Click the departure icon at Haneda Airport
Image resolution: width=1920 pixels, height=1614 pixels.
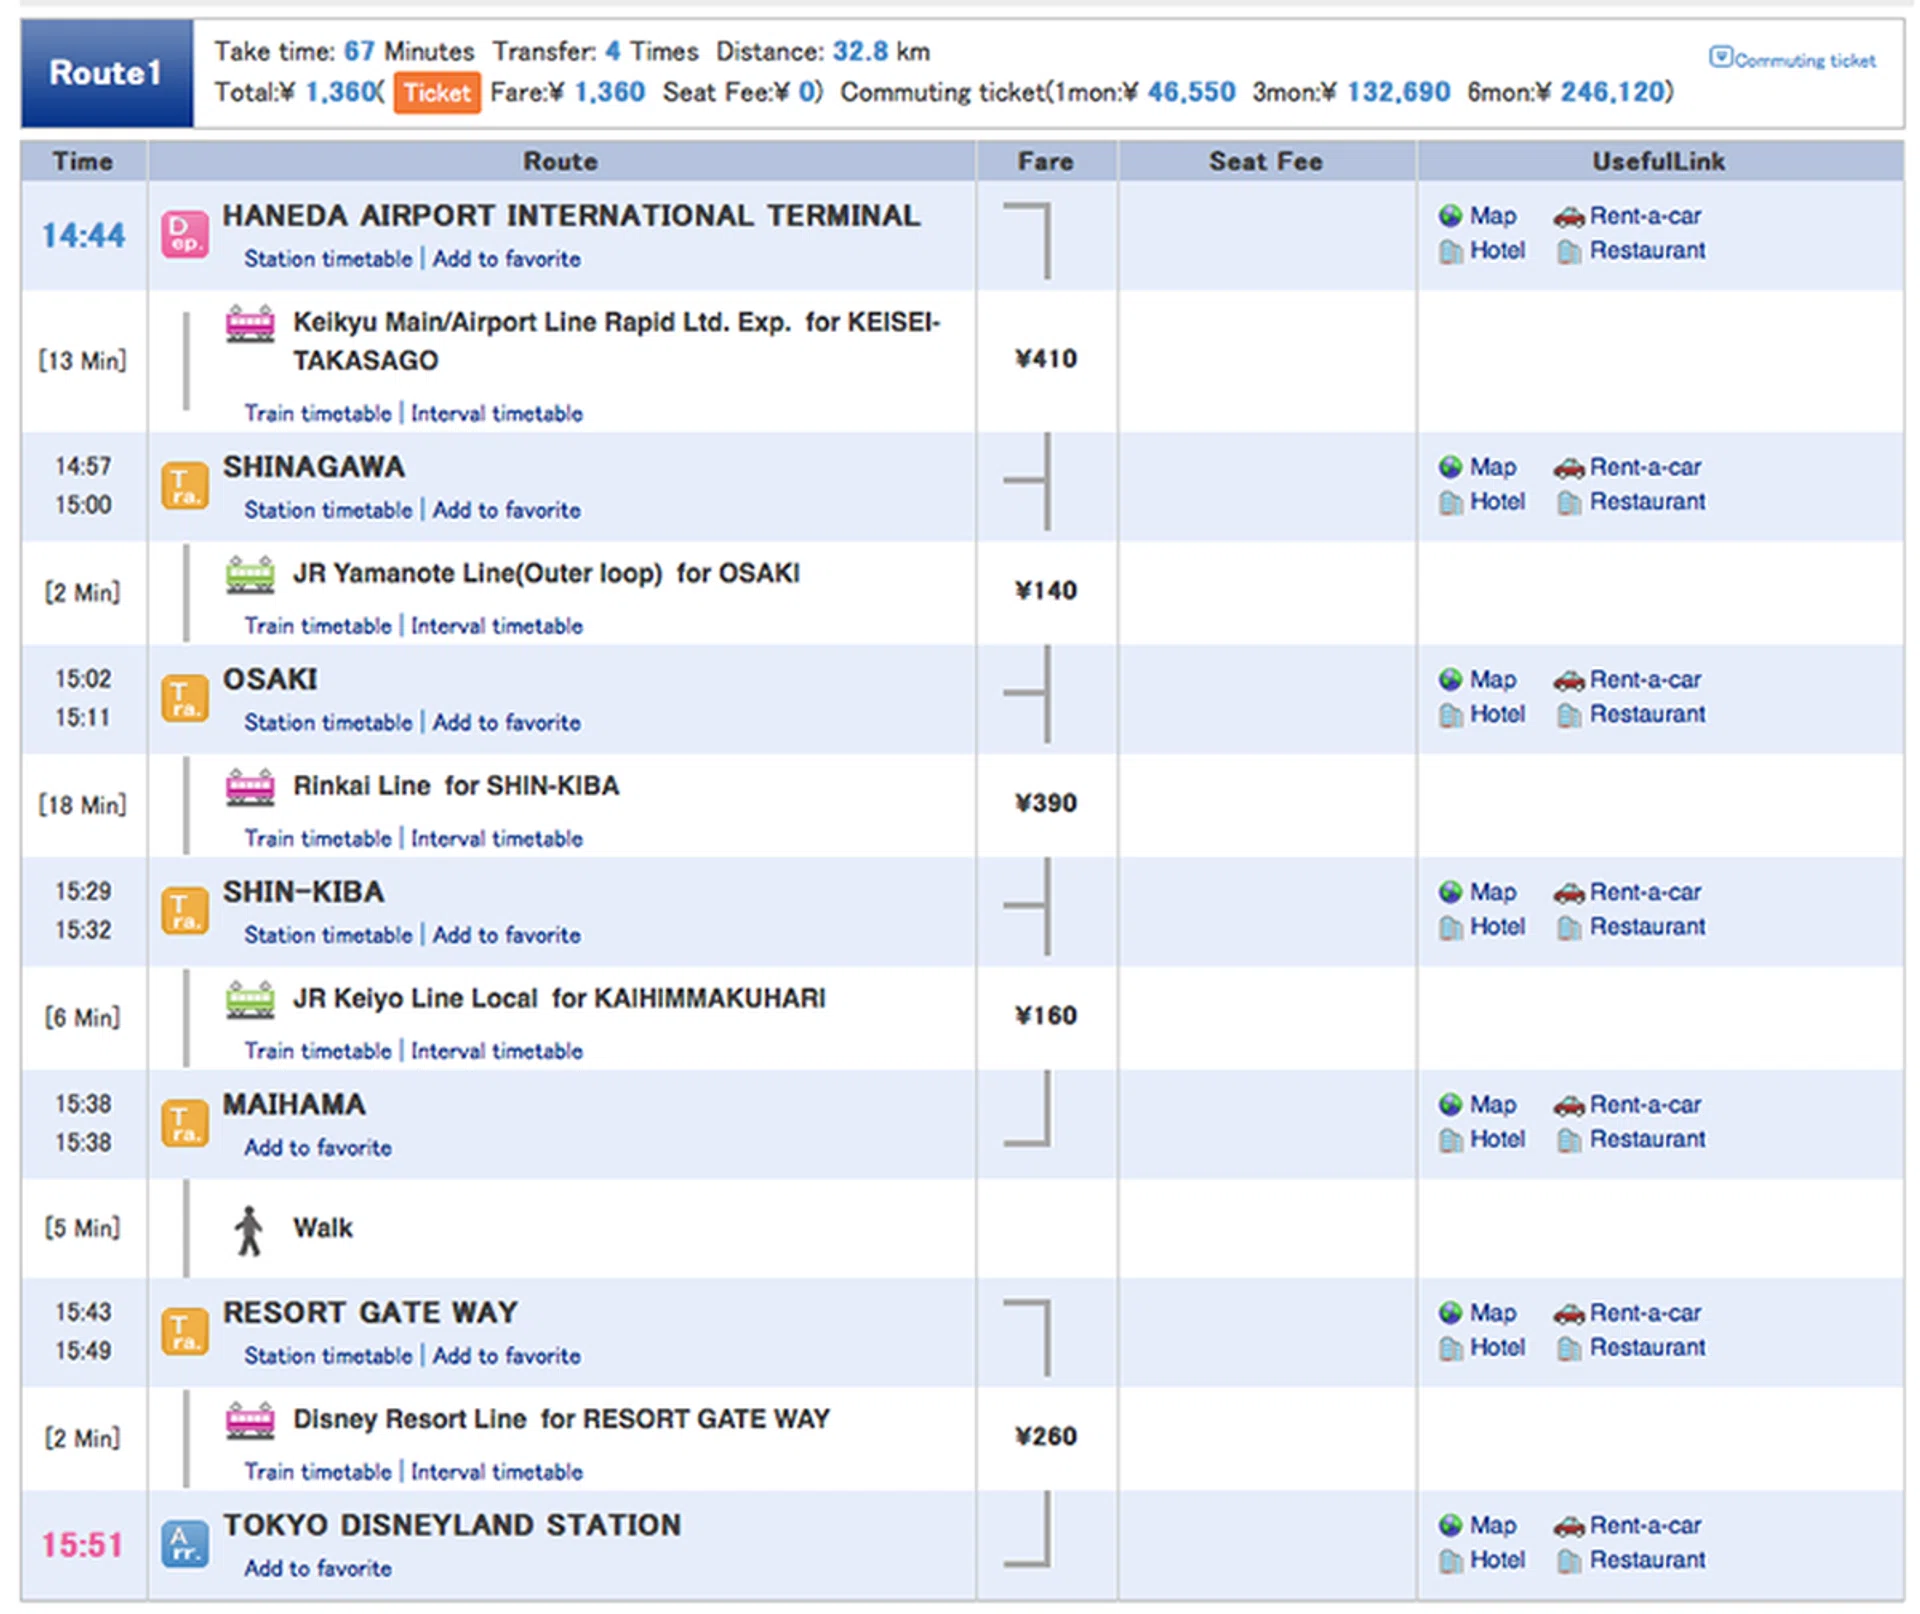tap(185, 234)
